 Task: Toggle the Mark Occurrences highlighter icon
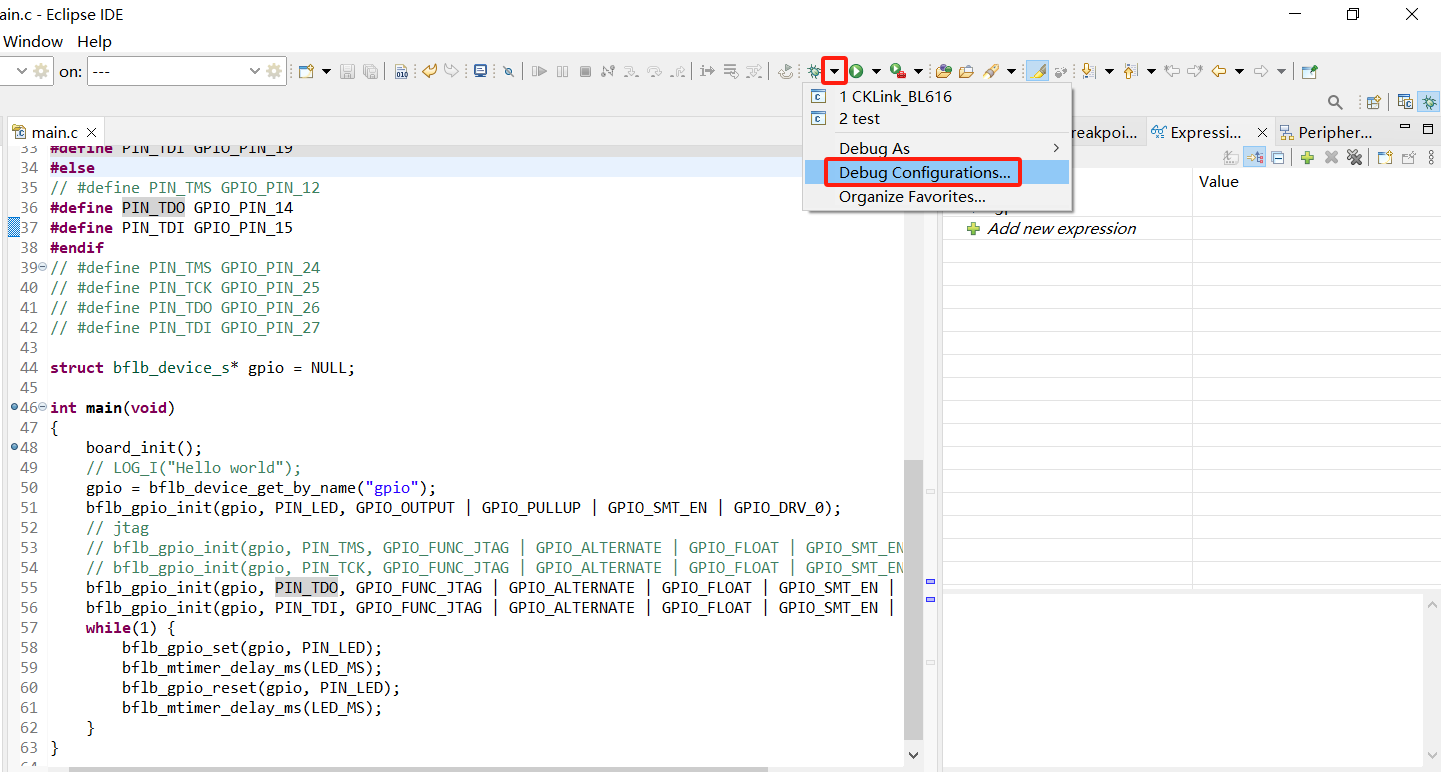1038,71
